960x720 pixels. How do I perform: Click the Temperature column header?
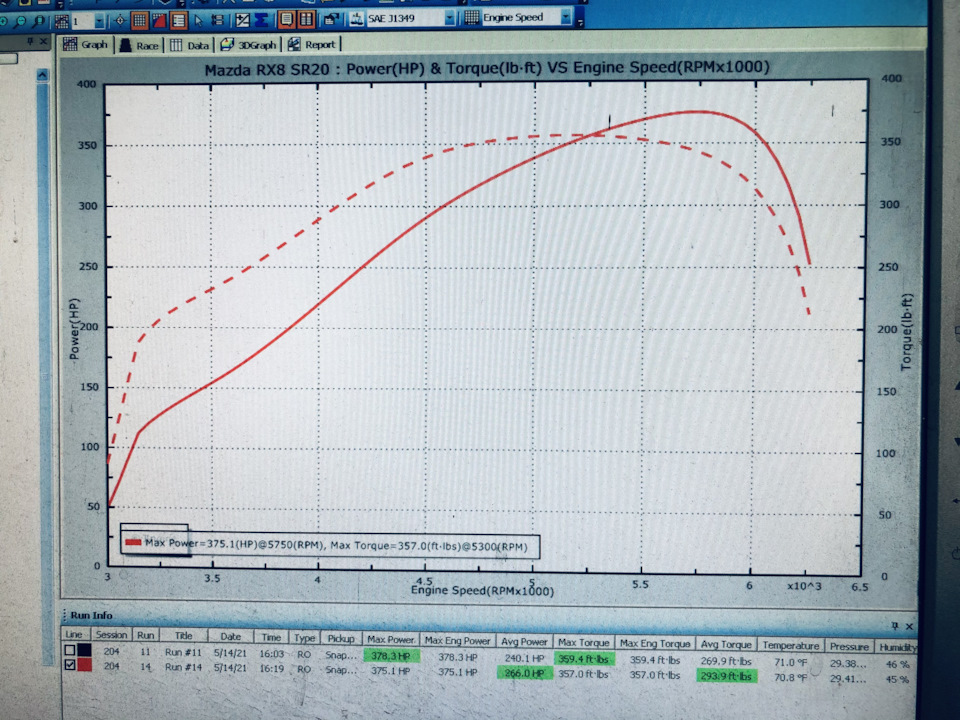[x=790, y=645]
